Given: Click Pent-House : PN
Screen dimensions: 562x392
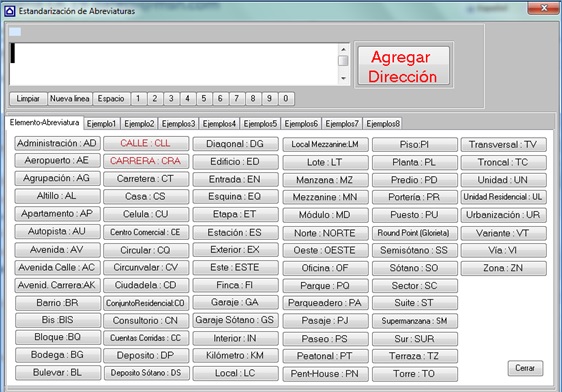Looking at the screenshot, I should [325, 374].
